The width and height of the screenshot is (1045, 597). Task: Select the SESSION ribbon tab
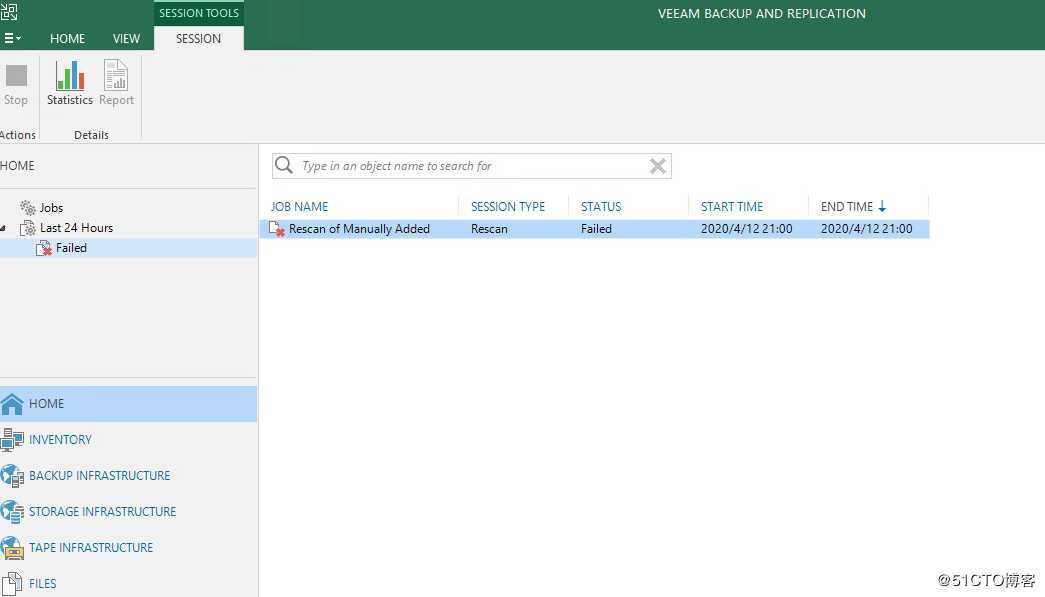198,39
